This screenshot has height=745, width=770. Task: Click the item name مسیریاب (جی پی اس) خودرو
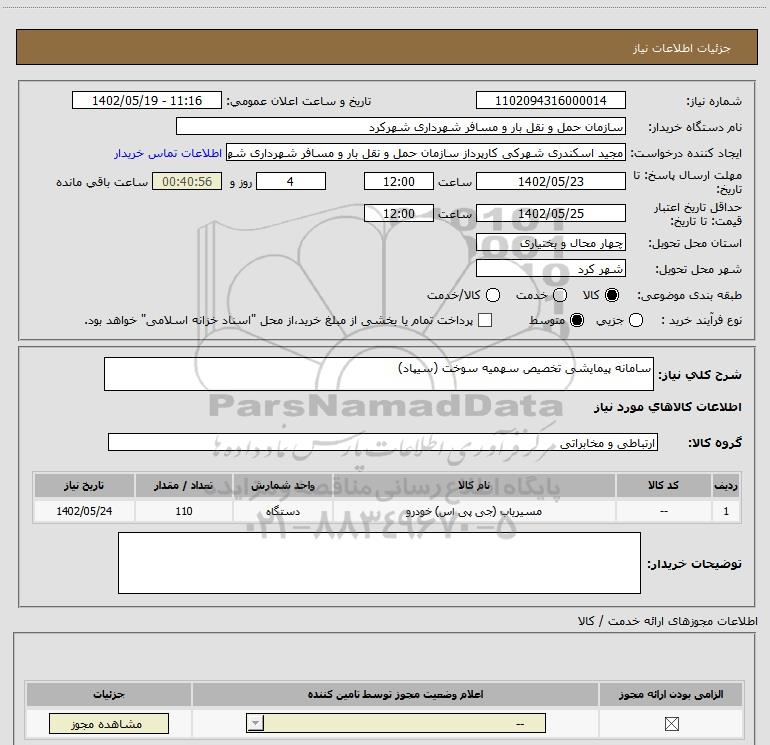pyautogui.click(x=473, y=511)
